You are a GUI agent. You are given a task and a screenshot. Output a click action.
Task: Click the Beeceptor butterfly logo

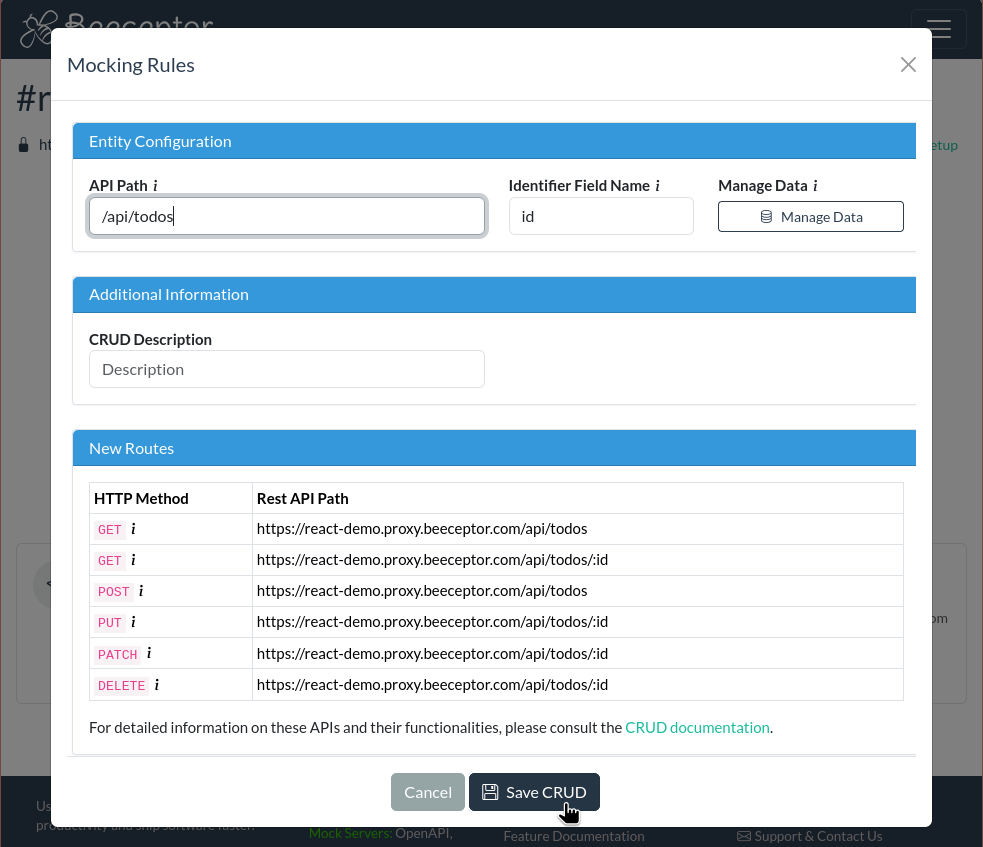36,27
